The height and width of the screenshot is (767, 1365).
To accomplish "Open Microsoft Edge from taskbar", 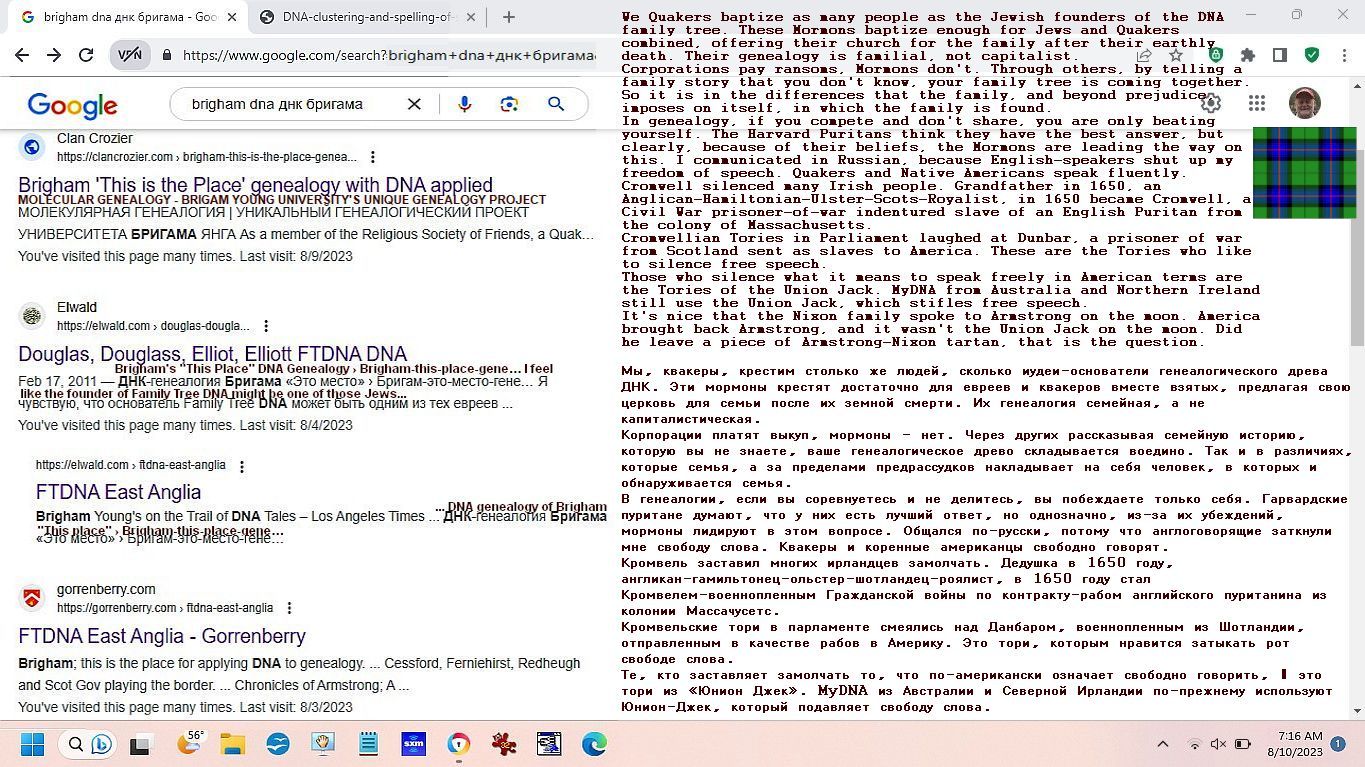I will (x=594, y=744).
